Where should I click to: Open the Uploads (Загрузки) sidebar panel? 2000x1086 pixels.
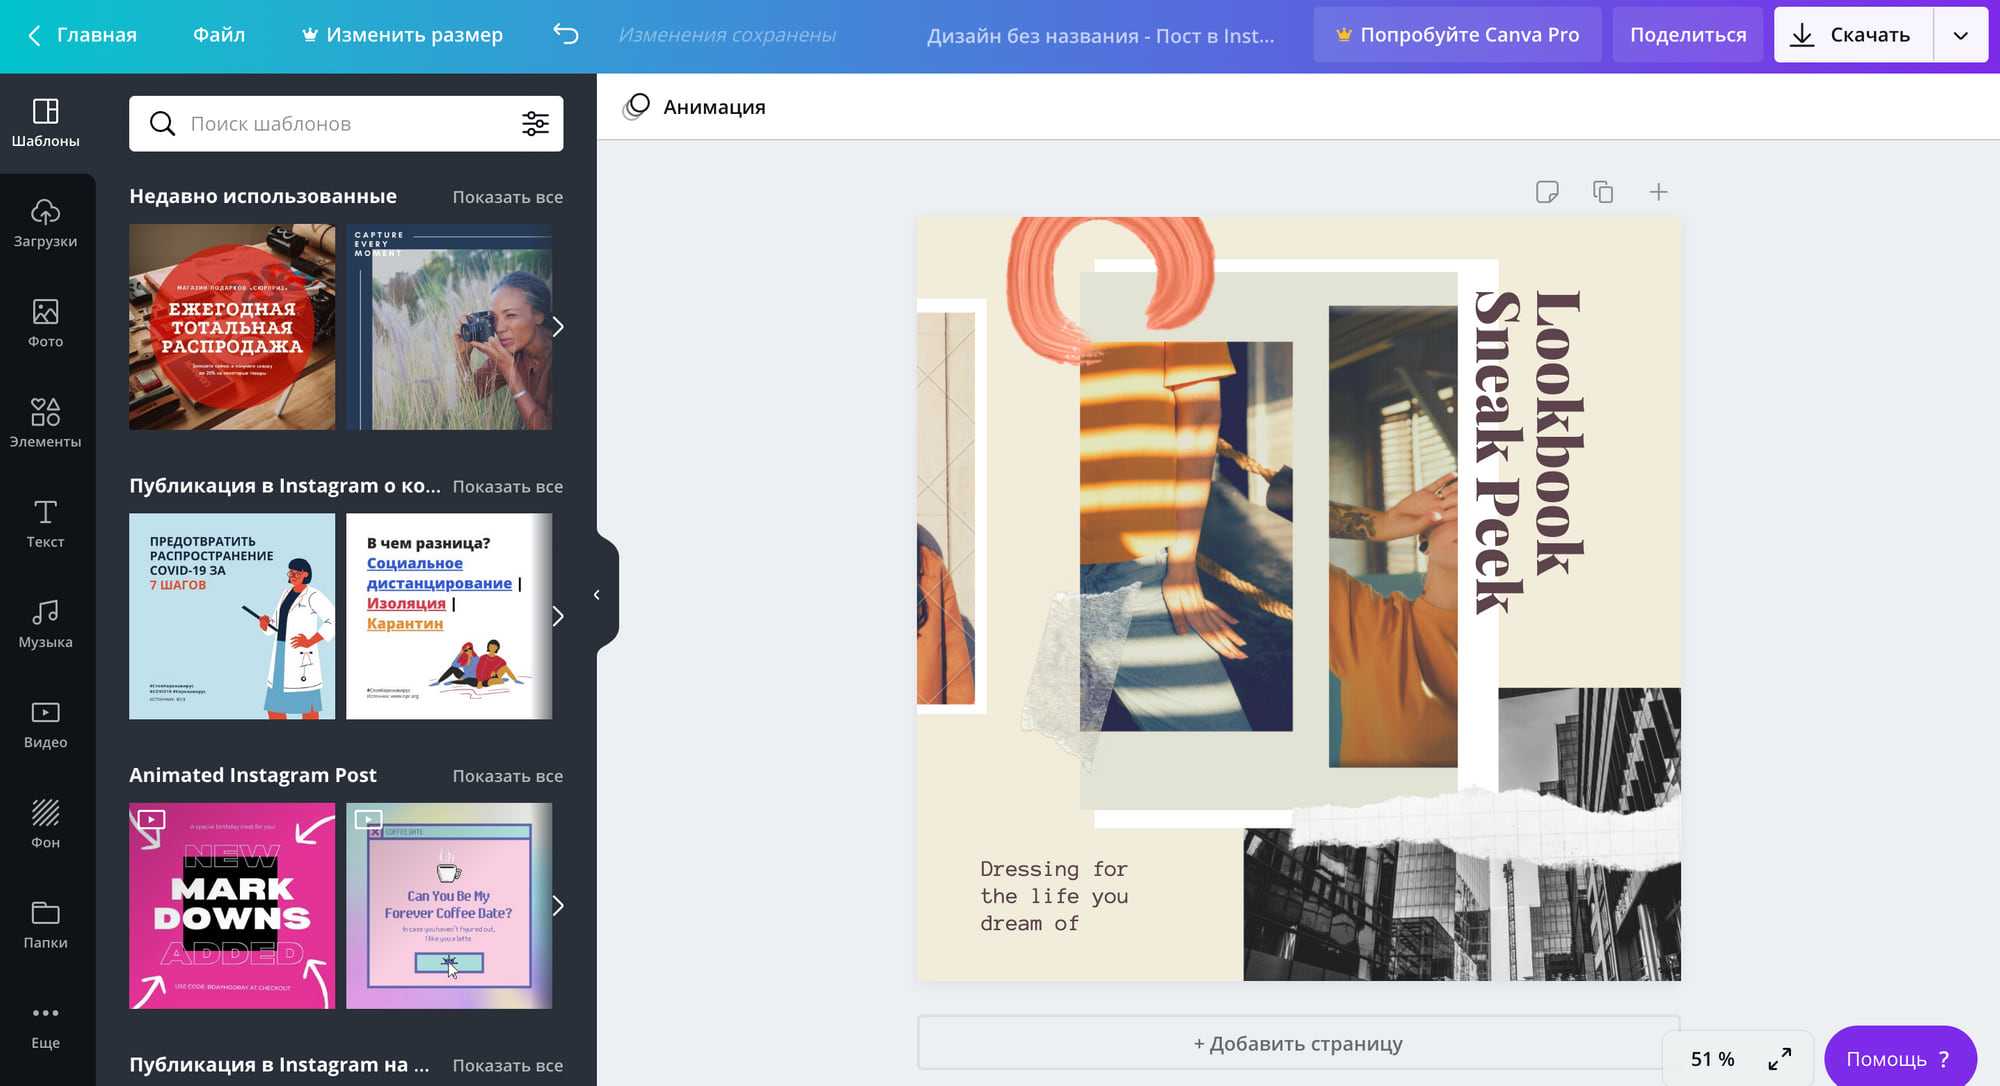coord(45,223)
